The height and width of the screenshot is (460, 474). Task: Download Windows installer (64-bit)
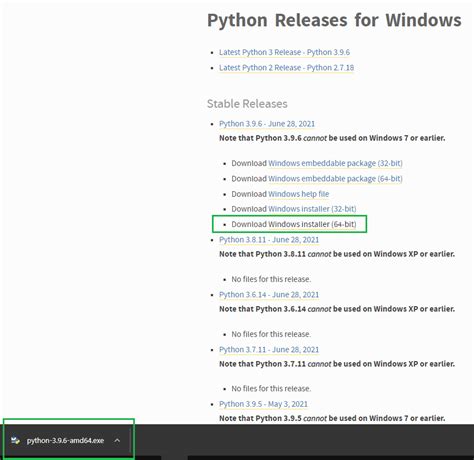(x=312, y=224)
